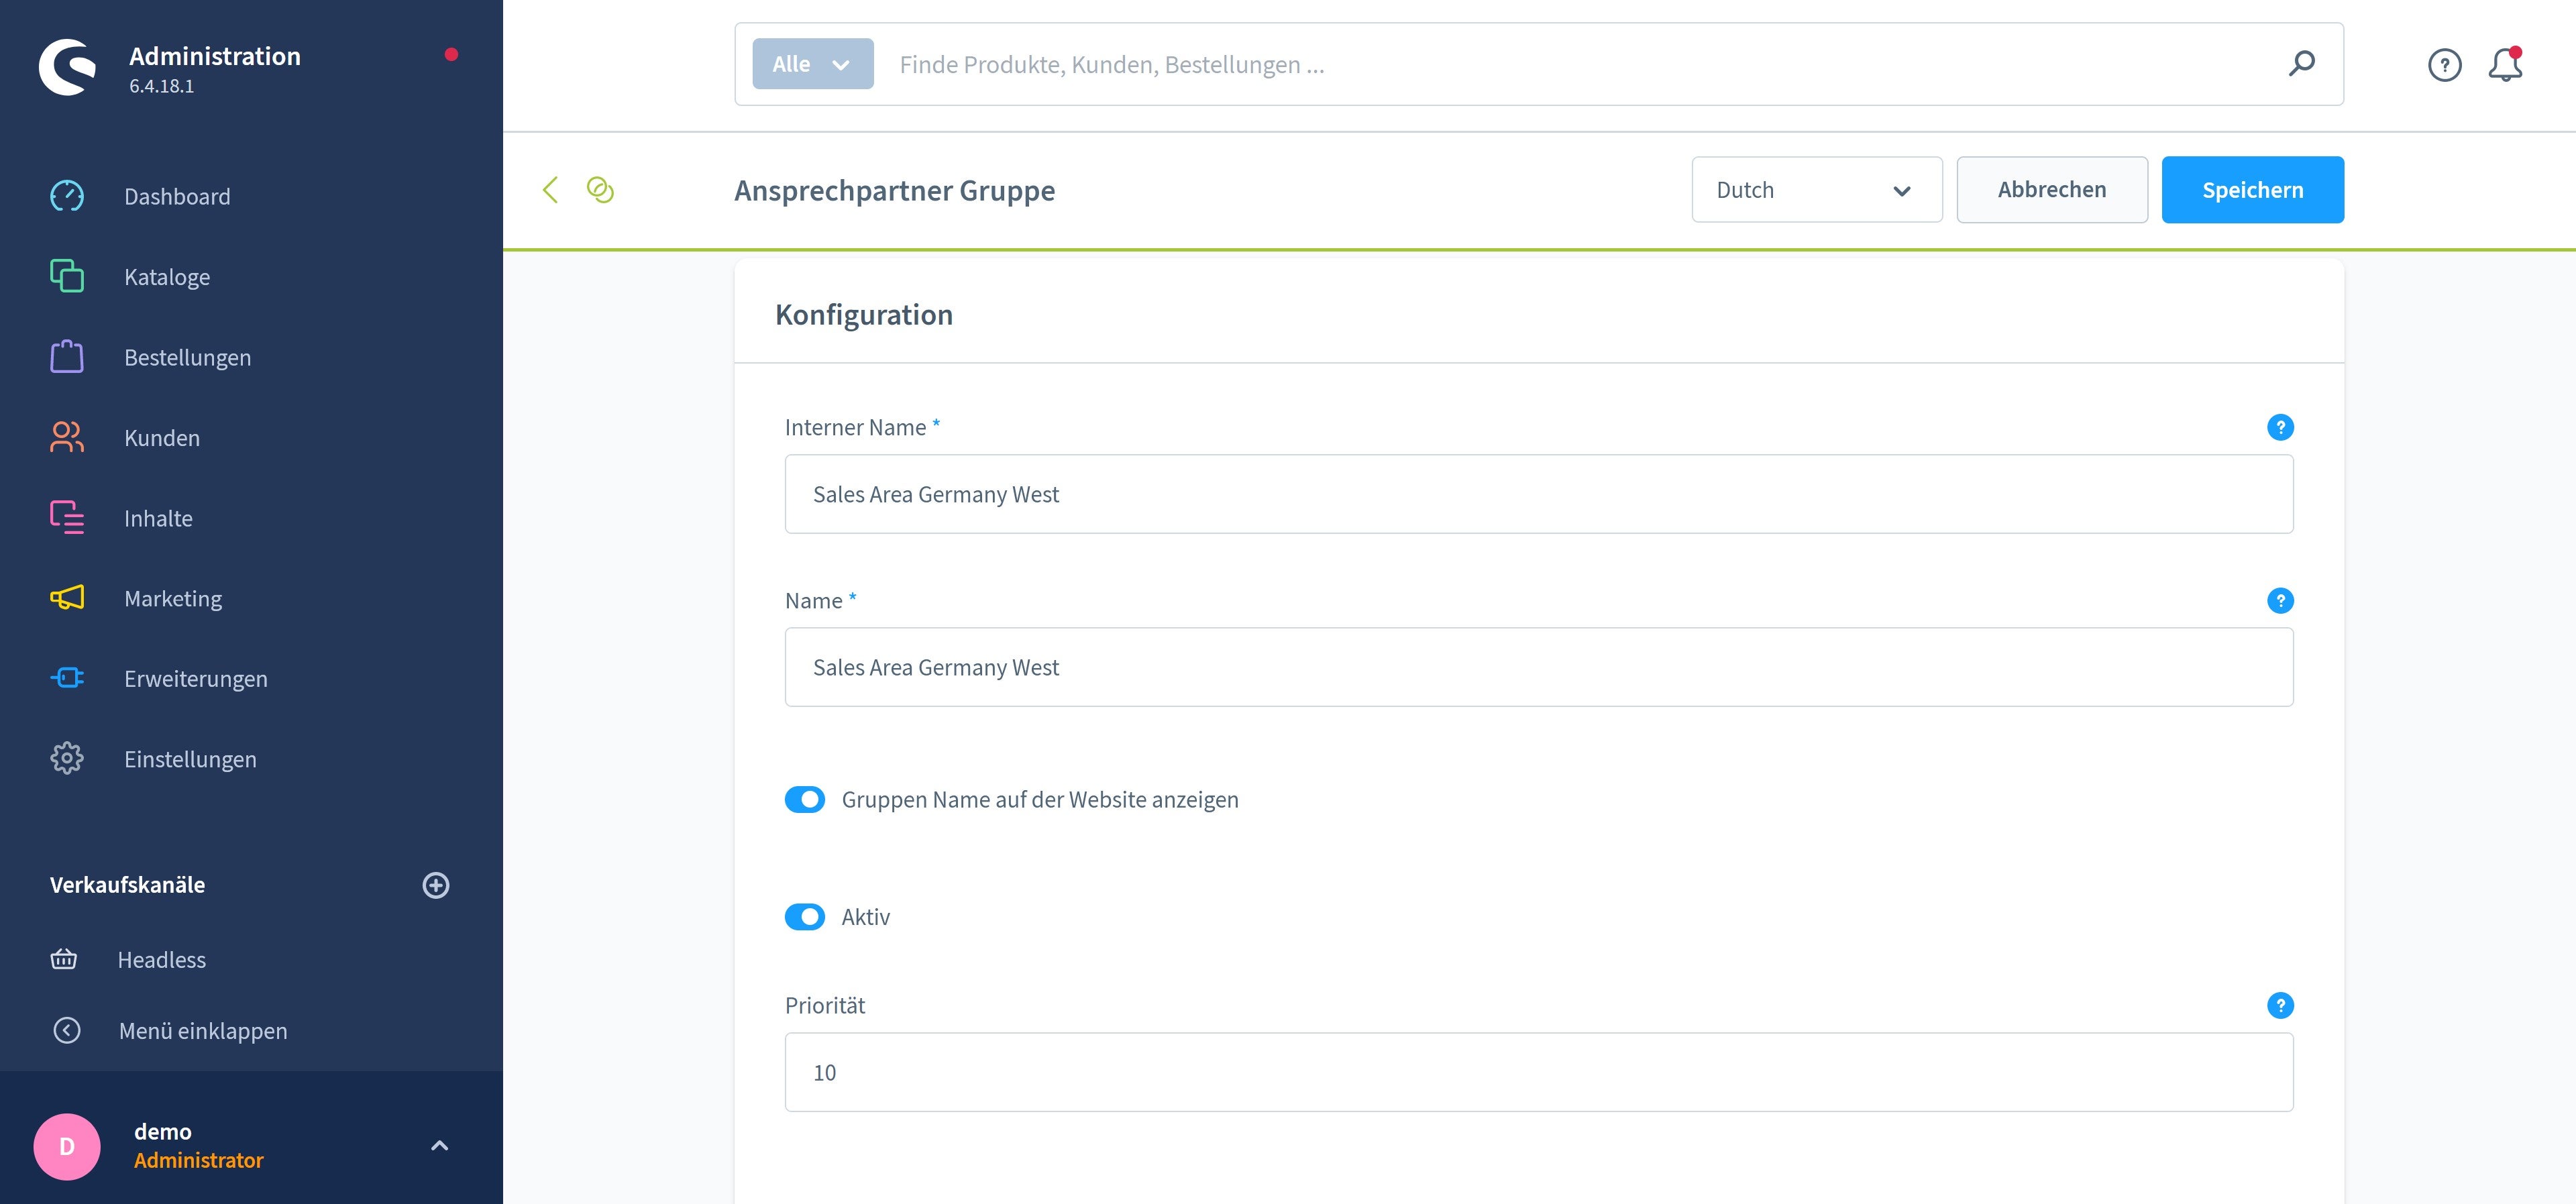Image resolution: width=2576 pixels, height=1204 pixels.
Task: Open the help question mark icon
Action: tap(2444, 65)
